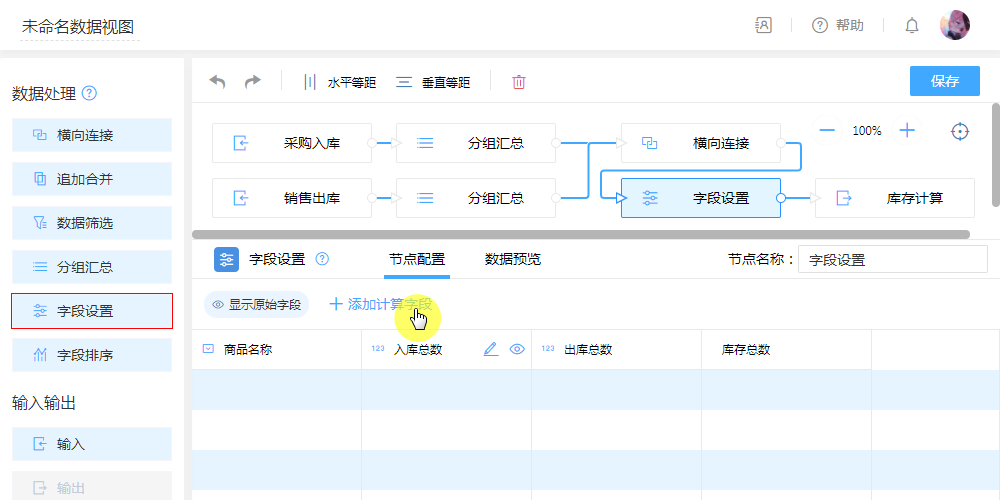This screenshot has width=1000, height=500.
Task: Click 添加计算字段 link
Action: click(381, 304)
